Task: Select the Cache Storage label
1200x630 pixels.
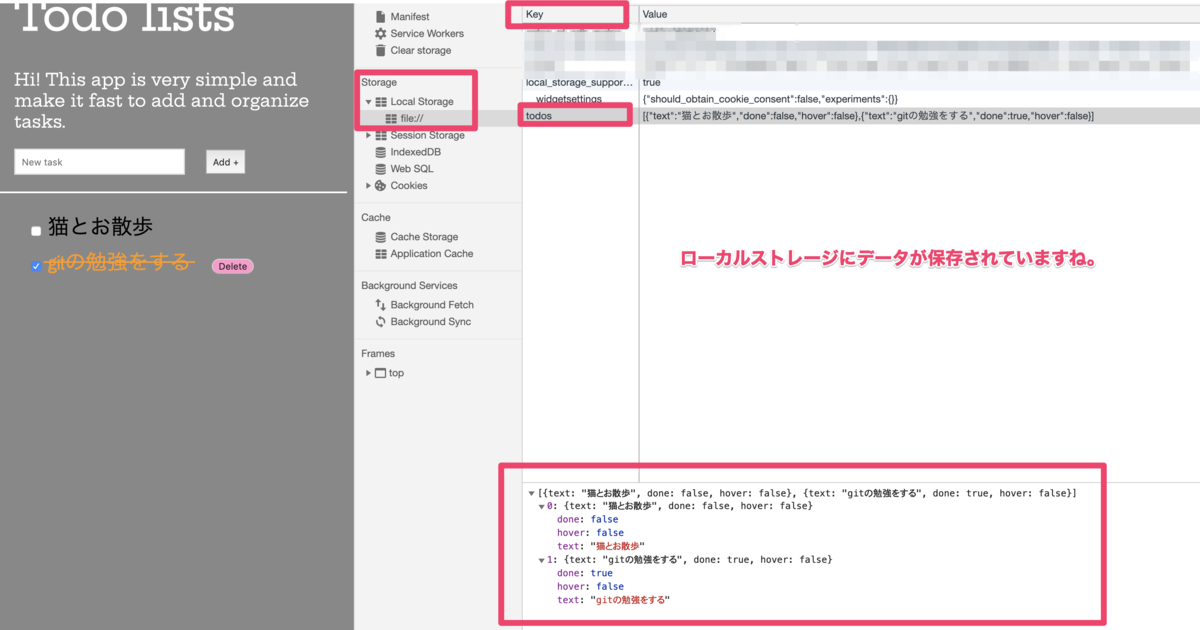Action: coord(424,237)
